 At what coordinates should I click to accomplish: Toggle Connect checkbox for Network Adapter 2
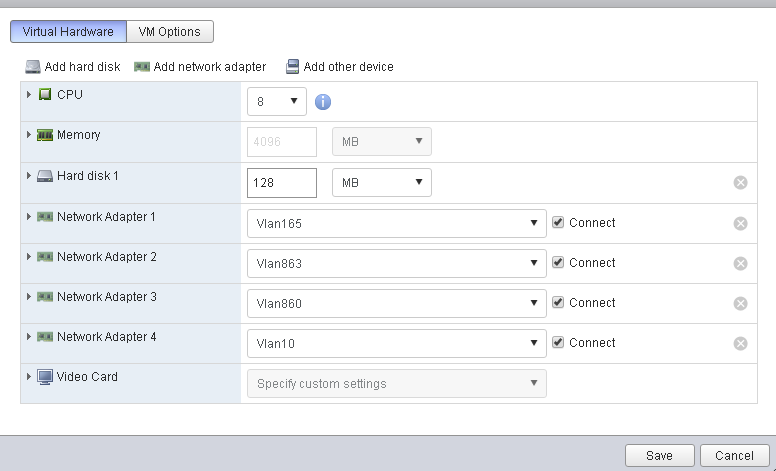coord(558,262)
